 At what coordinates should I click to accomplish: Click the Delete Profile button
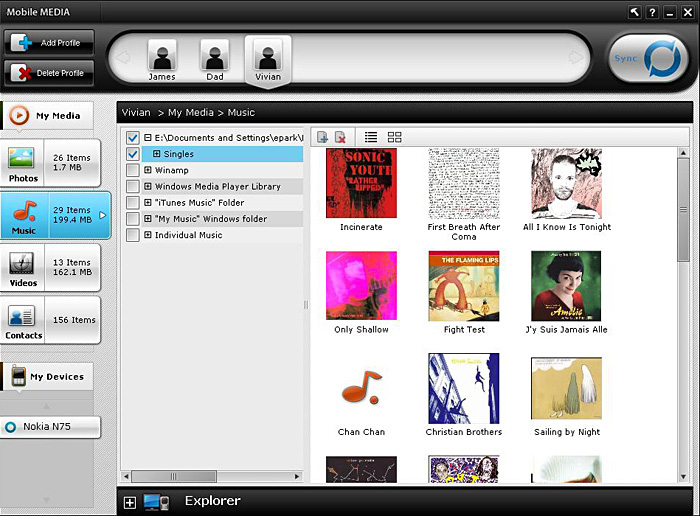[49, 73]
